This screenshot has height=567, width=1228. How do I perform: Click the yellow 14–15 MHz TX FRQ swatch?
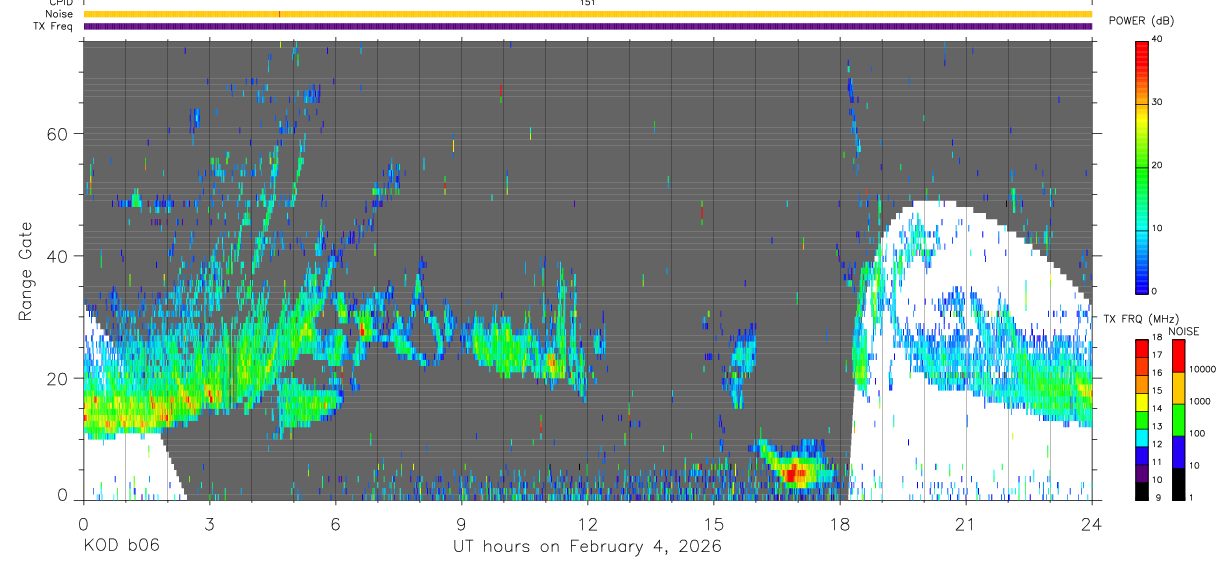pyautogui.click(x=1141, y=402)
